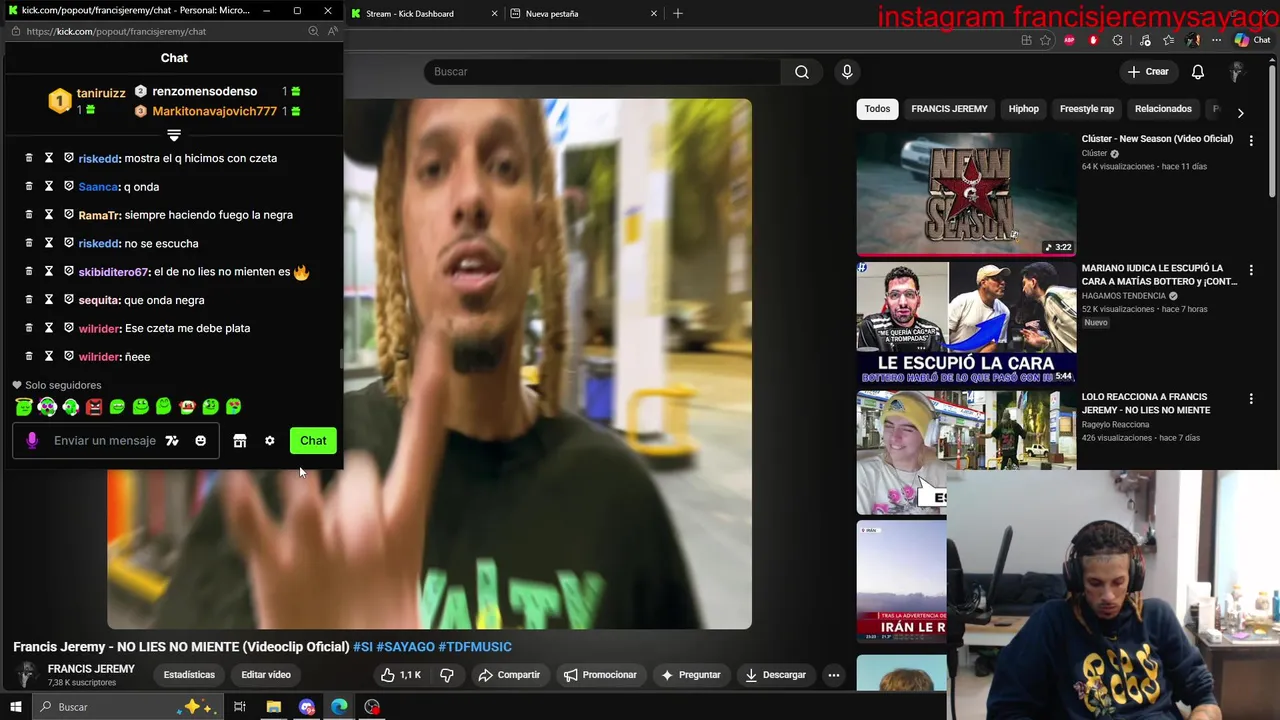The height and width of the screenshot is (720, 1280).
Task: Click the Descargar button
Action: point(775,675)
